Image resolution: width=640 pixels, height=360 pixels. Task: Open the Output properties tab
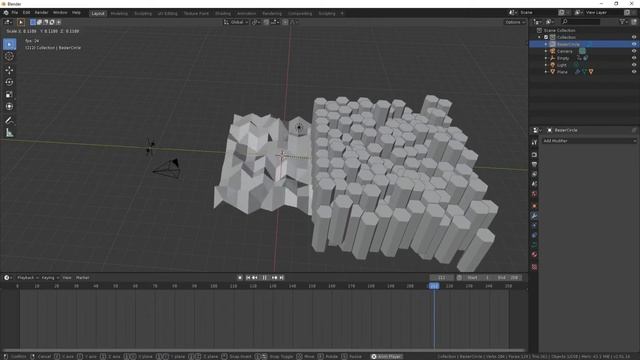pos(534,164)
